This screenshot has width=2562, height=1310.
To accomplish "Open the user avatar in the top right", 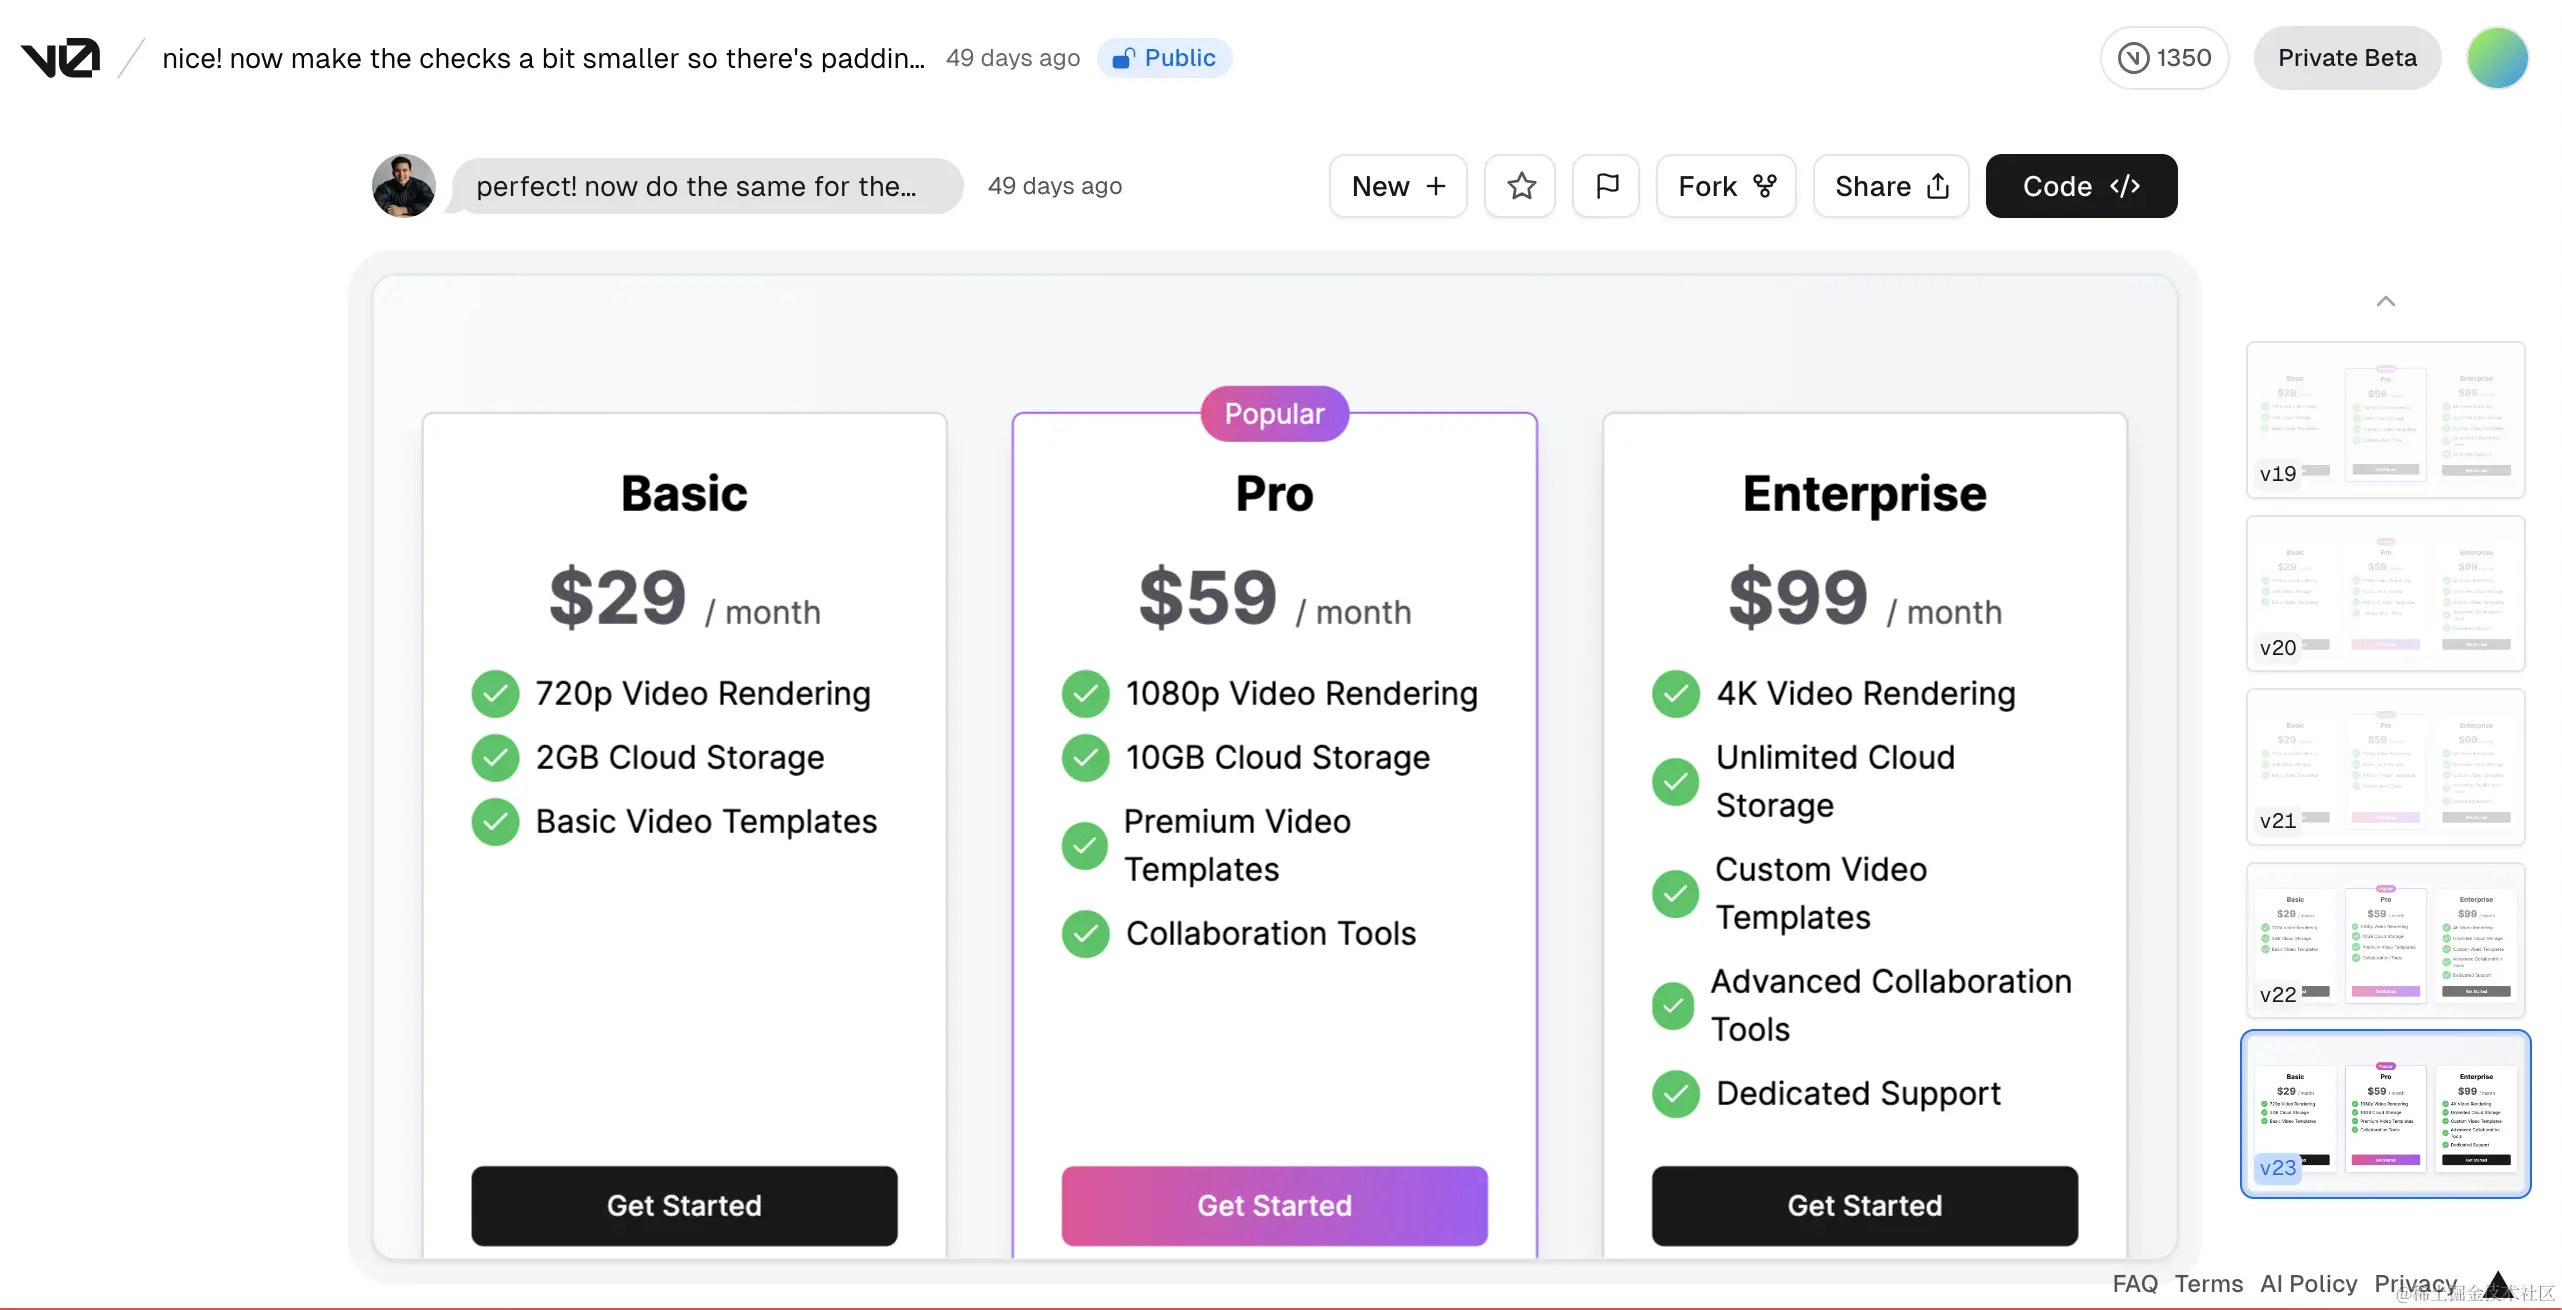I will pyautogui.click(x=2497, y=58).
